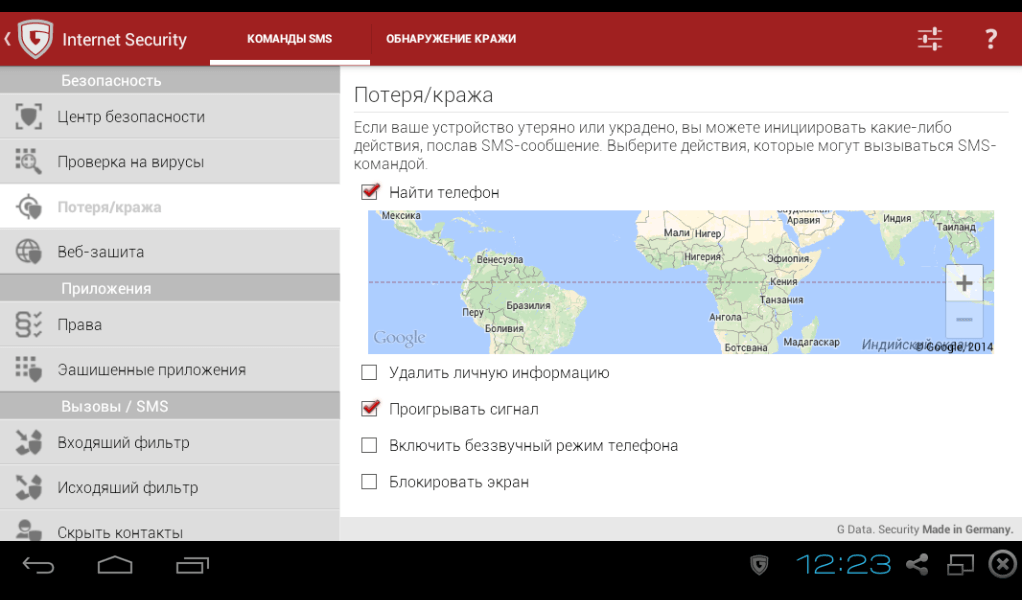
Task: Open the settings sliders icon in toolbar
Action: [x=928, y=38]
